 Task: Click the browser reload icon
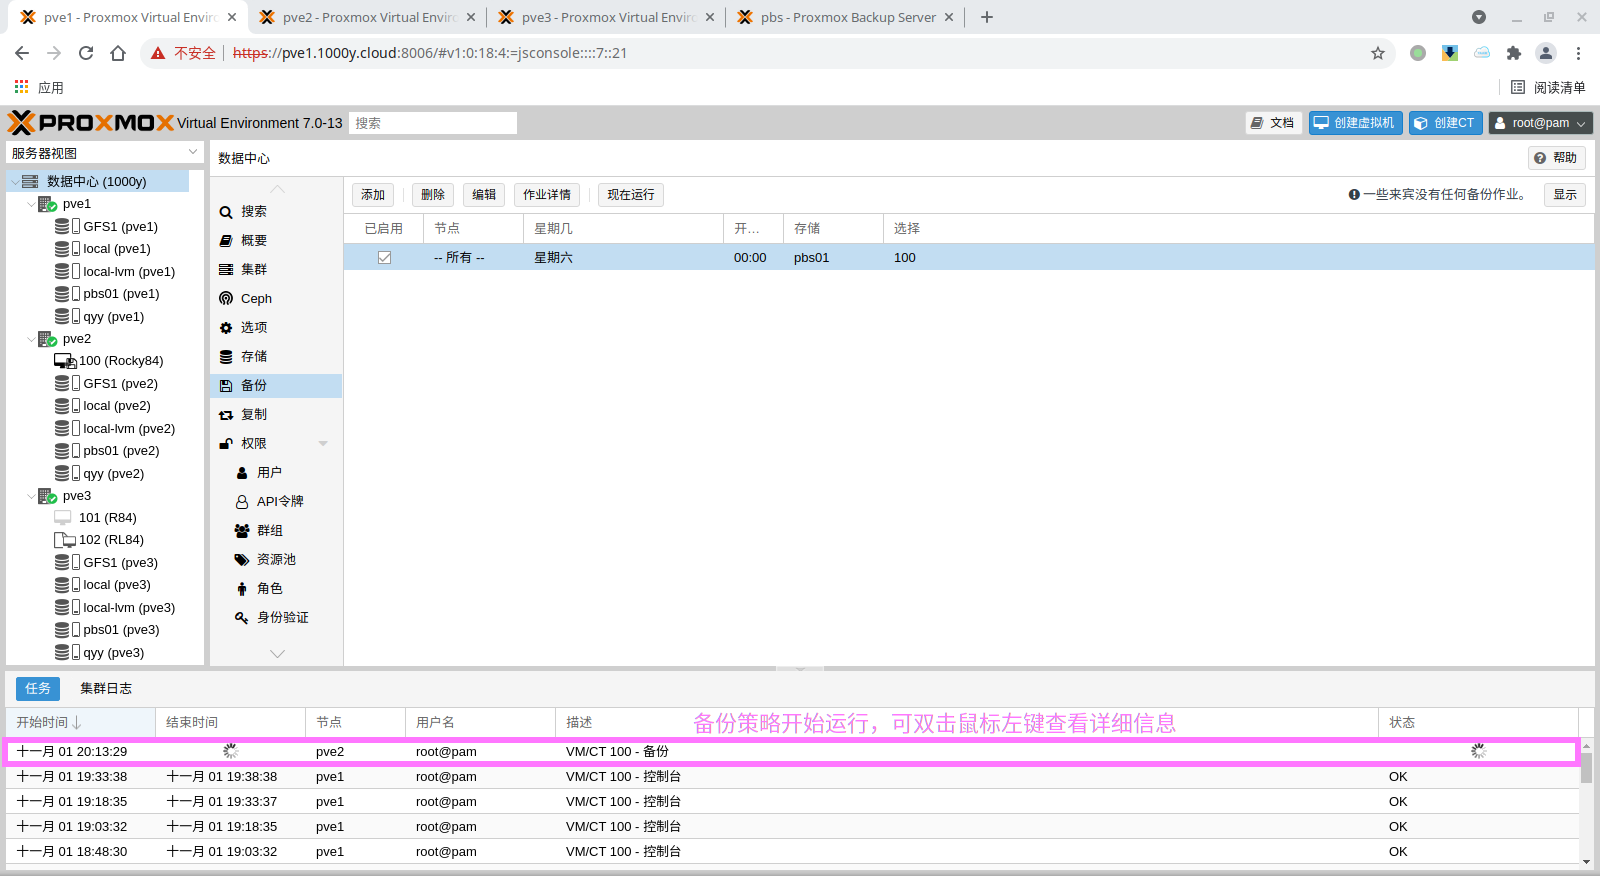tap(86, 53)
